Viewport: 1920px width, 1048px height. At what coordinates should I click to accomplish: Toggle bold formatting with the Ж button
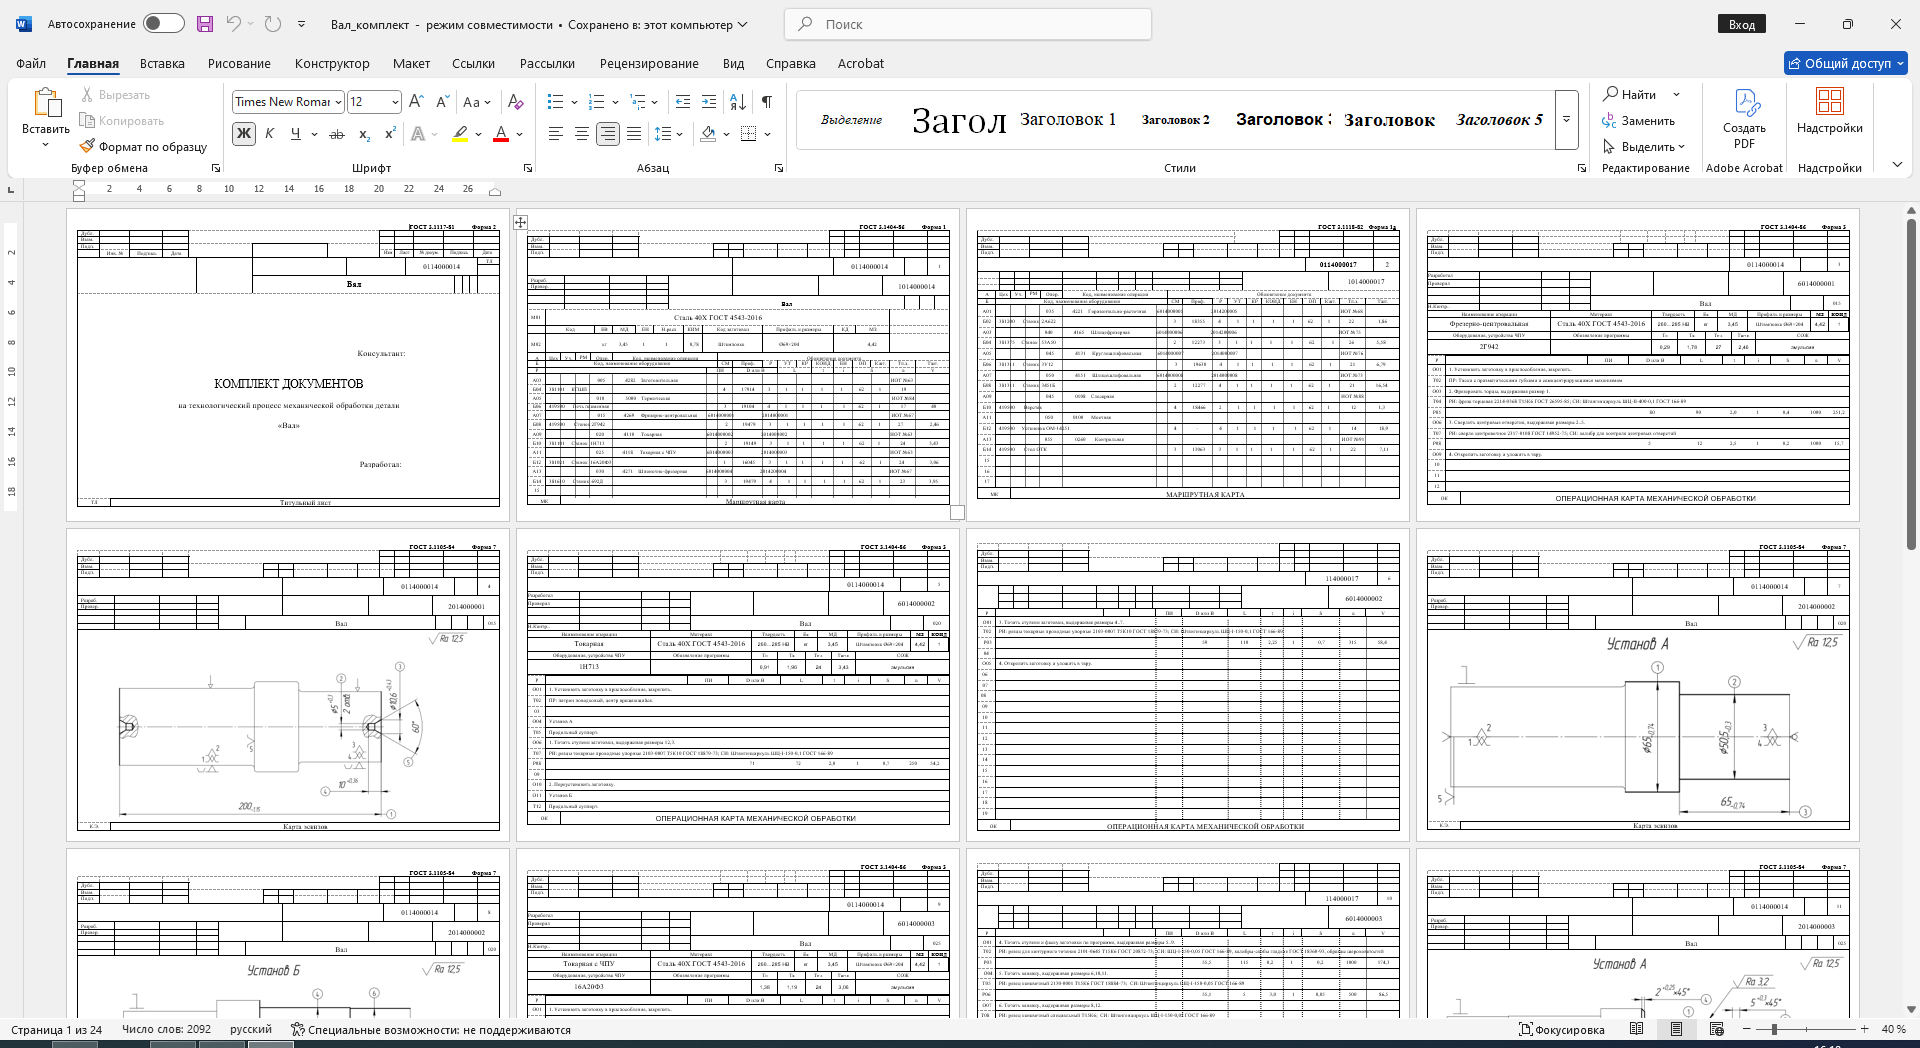click(x=243, y=133)
